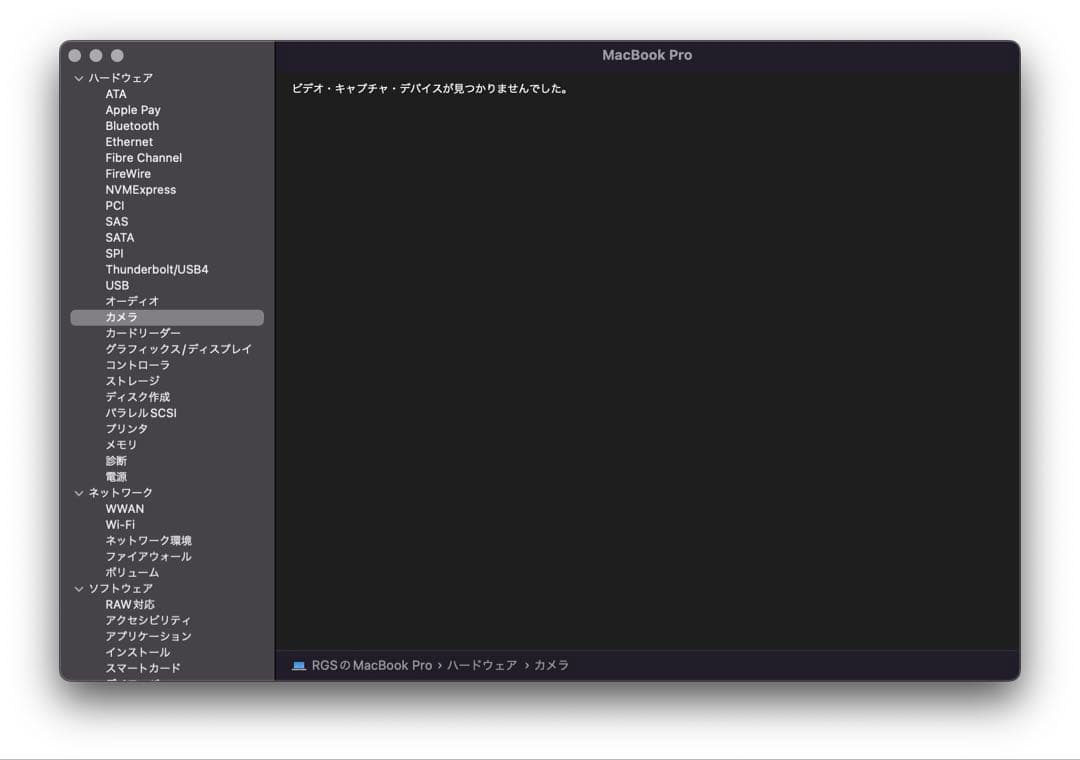Select USB in the sidebar
This screenshot has height=760, width=1080.
(x=117, y=285)
